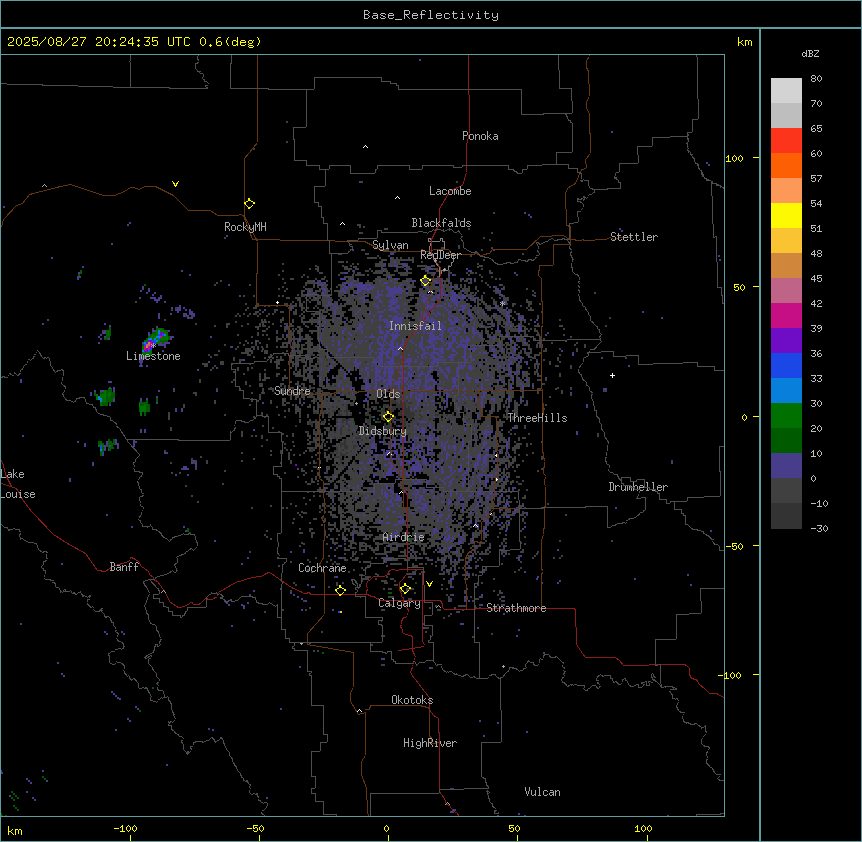This screenshot has height=842, width=862.
Task: Select the Banff label
Action: pos(124,567)
